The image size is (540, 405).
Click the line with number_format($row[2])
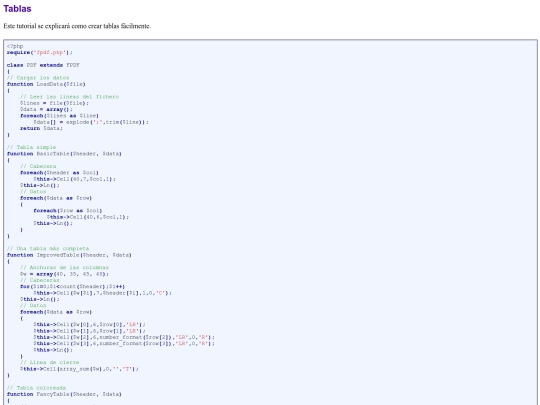click(x=124, y=337)
